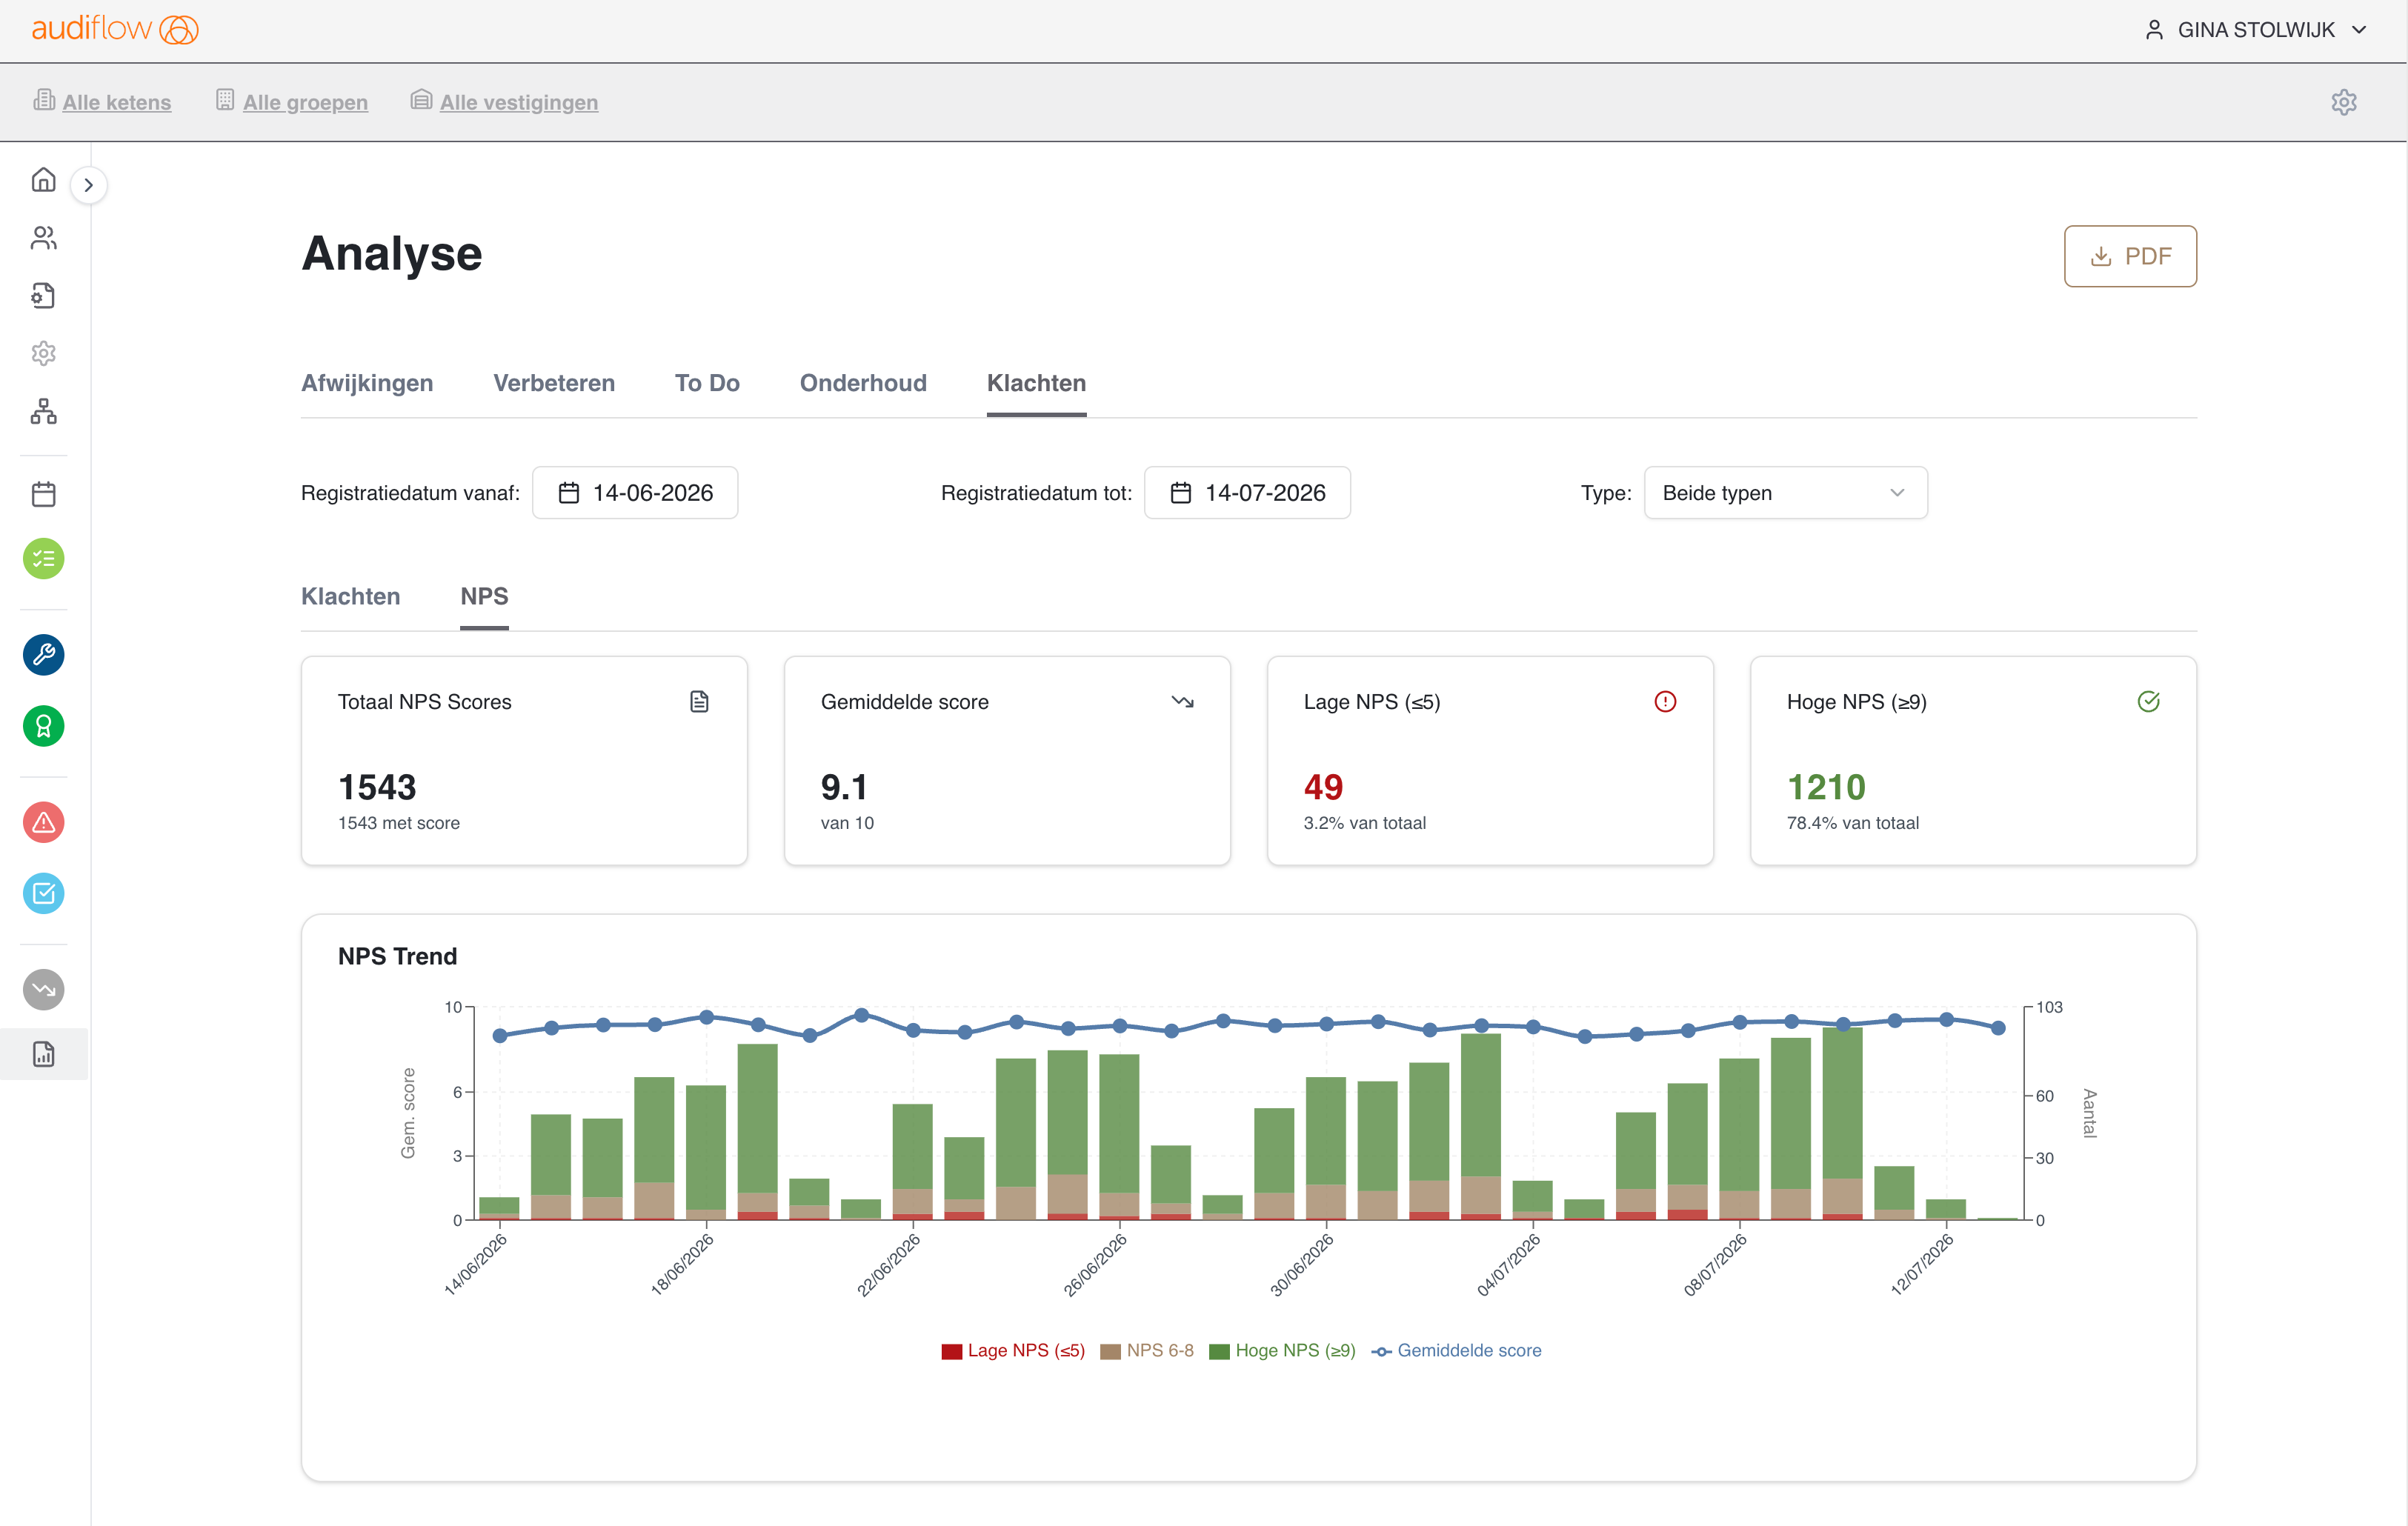Switch to the Onderhoud tab
This screenshot has height=1526, width=2408.
click(863, 383)
